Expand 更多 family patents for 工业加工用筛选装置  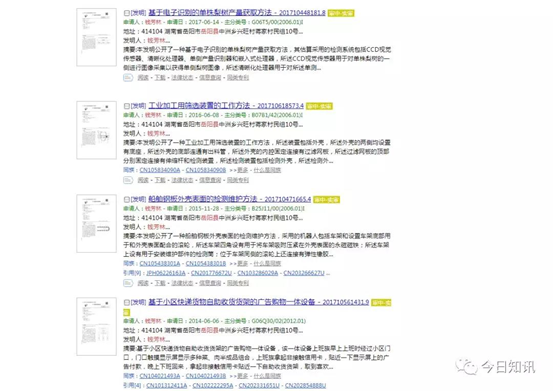tap(242, 170)
